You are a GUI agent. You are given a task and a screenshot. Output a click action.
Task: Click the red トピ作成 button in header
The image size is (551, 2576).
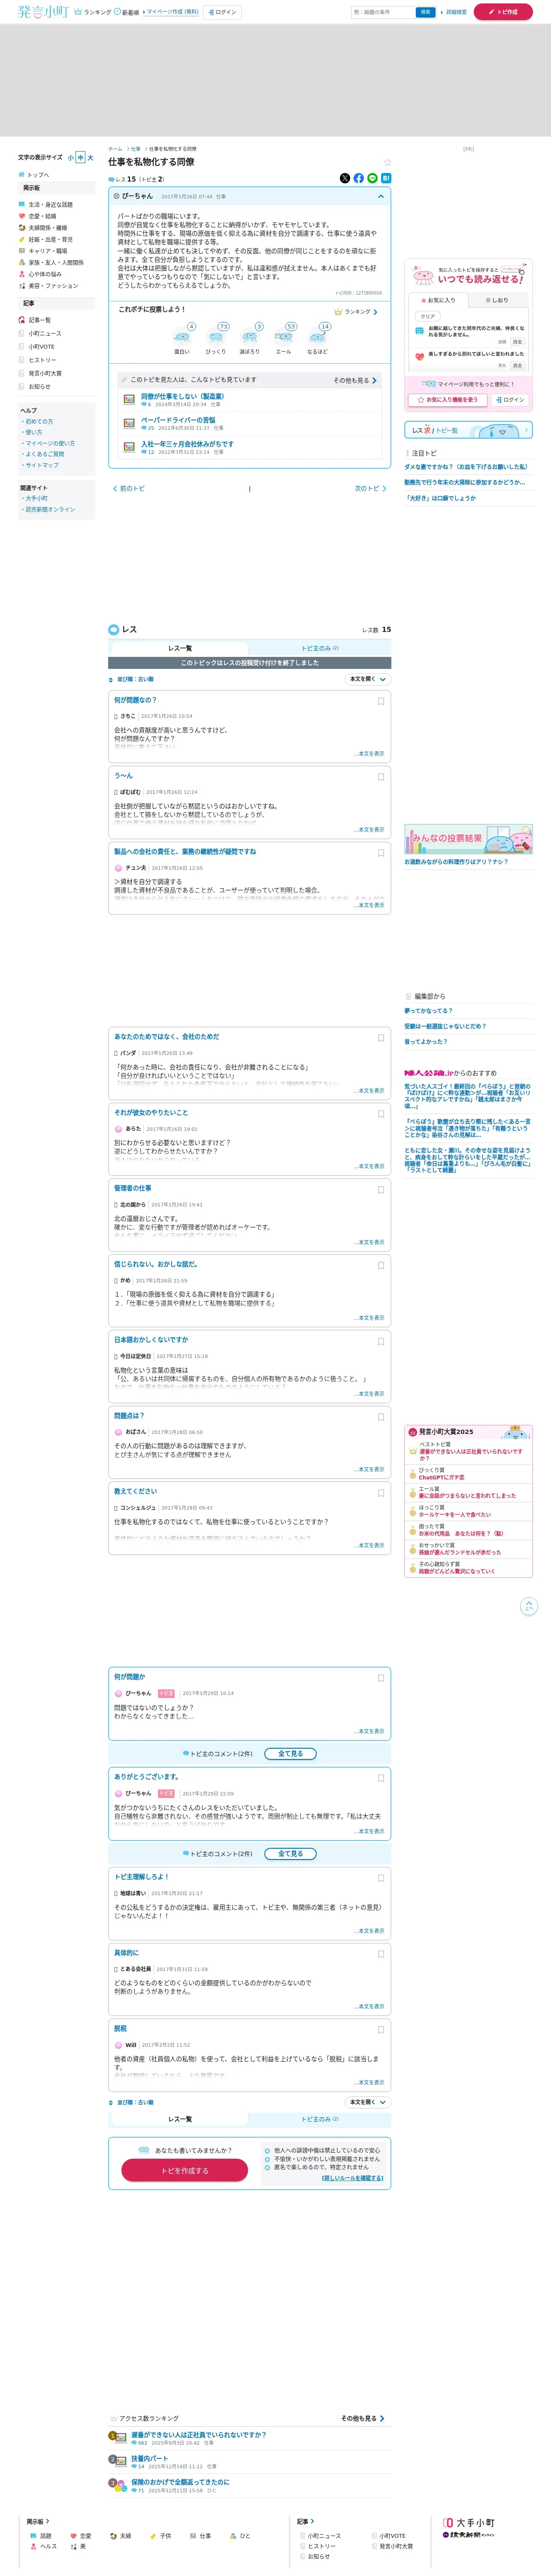pyautogui.click(x=503, y=12)
